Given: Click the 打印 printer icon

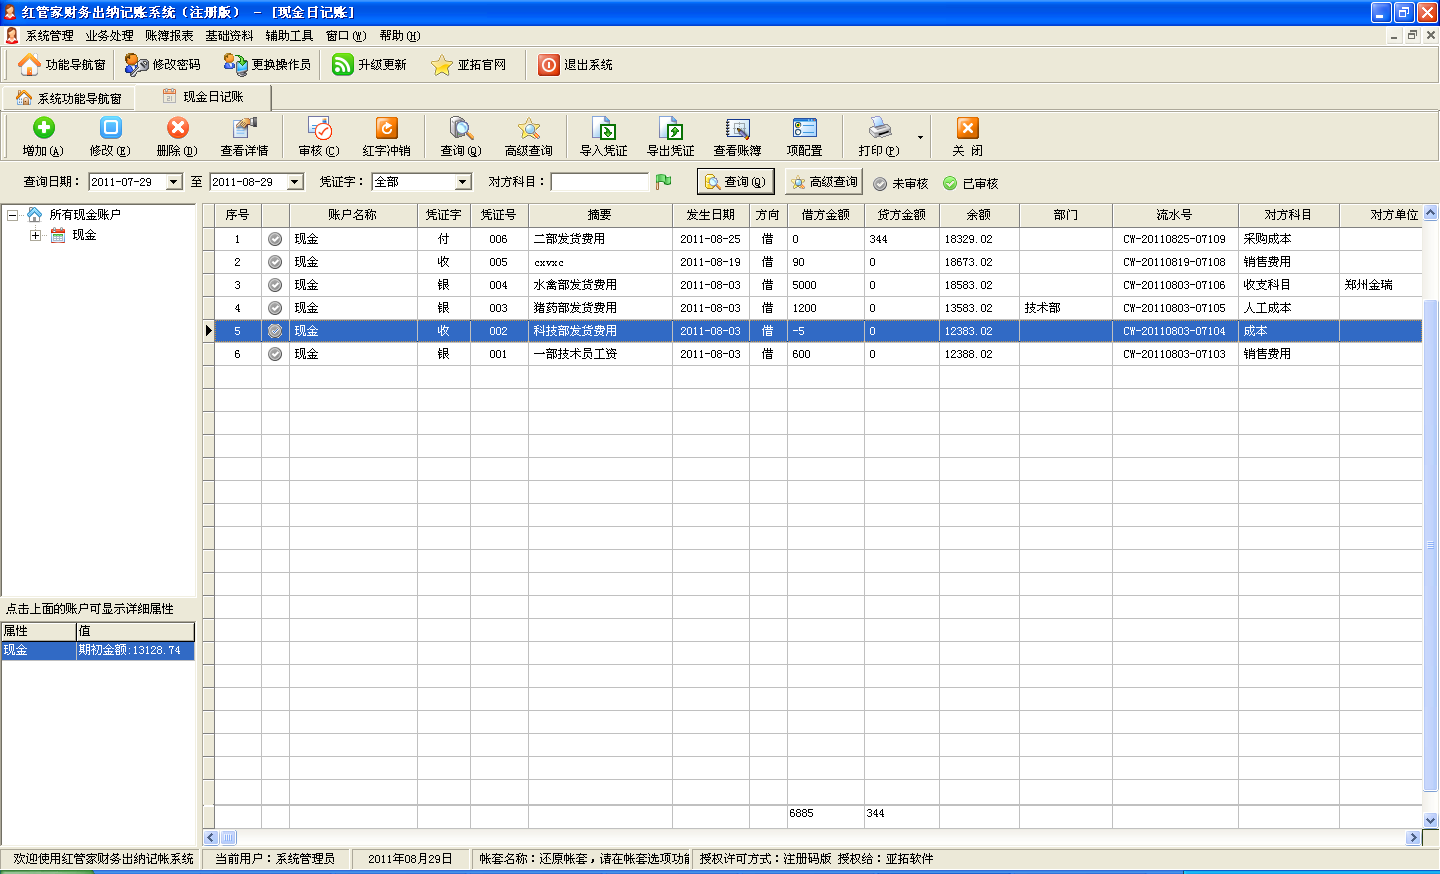Looking at the screenshot, I should coord(879,128).
